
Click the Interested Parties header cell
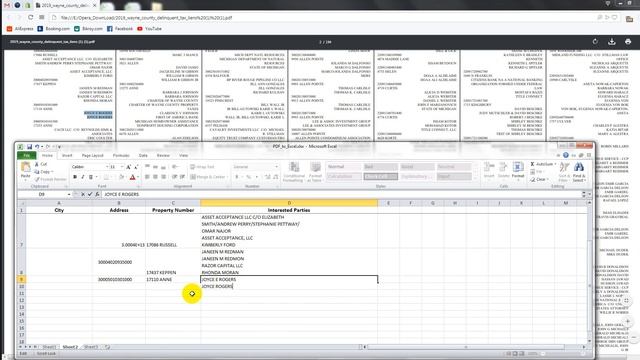[x=289, y=210]
